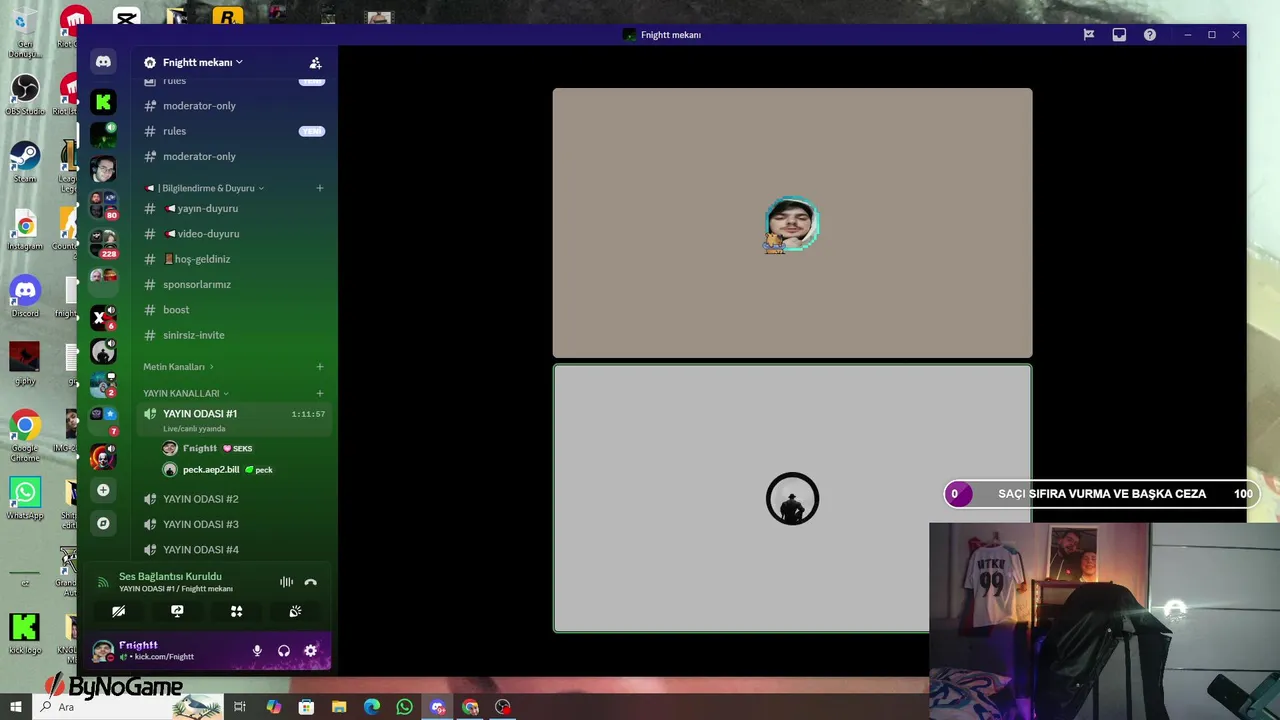Viewport: 1280px width, 720px height.
Task: Open Instagram desktop shortcut
Action: pyautogui.click(x=25, y=230)
